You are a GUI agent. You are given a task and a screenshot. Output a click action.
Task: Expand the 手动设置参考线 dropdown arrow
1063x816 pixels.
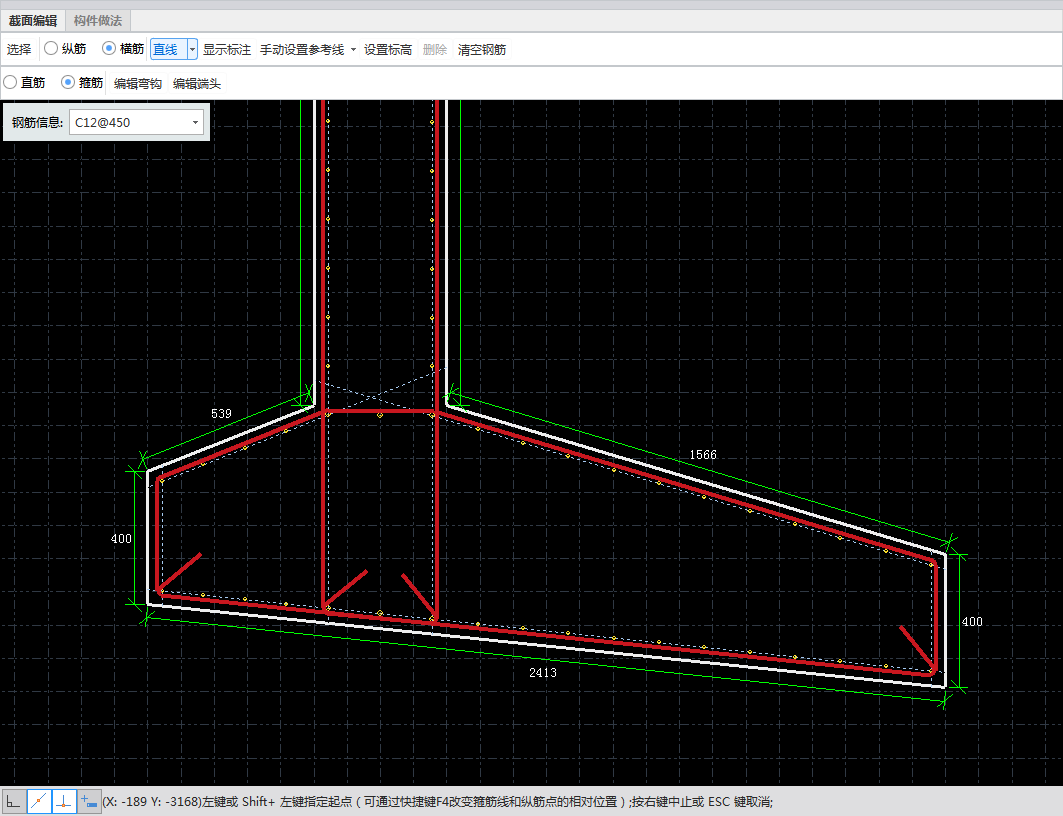353,49
